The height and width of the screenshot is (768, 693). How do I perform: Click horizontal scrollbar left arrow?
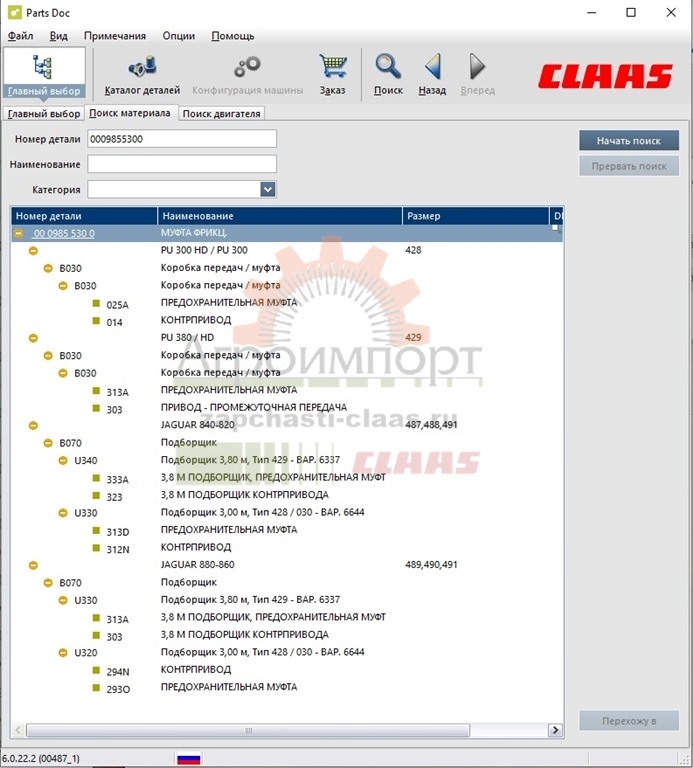click(18, 730)
